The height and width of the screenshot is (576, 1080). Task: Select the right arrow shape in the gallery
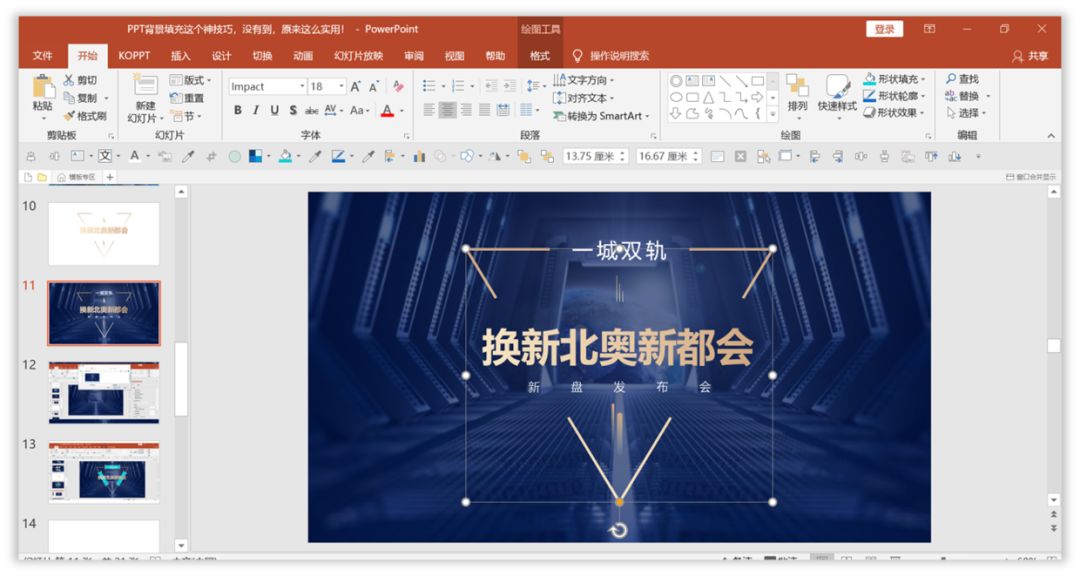coord(757,97)
